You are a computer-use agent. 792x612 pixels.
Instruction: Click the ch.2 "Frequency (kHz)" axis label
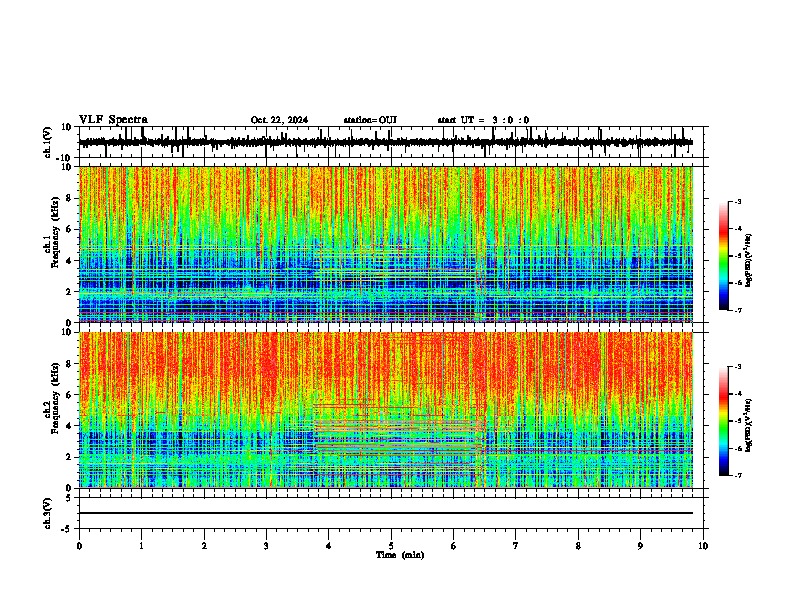[x=55, y=398]
